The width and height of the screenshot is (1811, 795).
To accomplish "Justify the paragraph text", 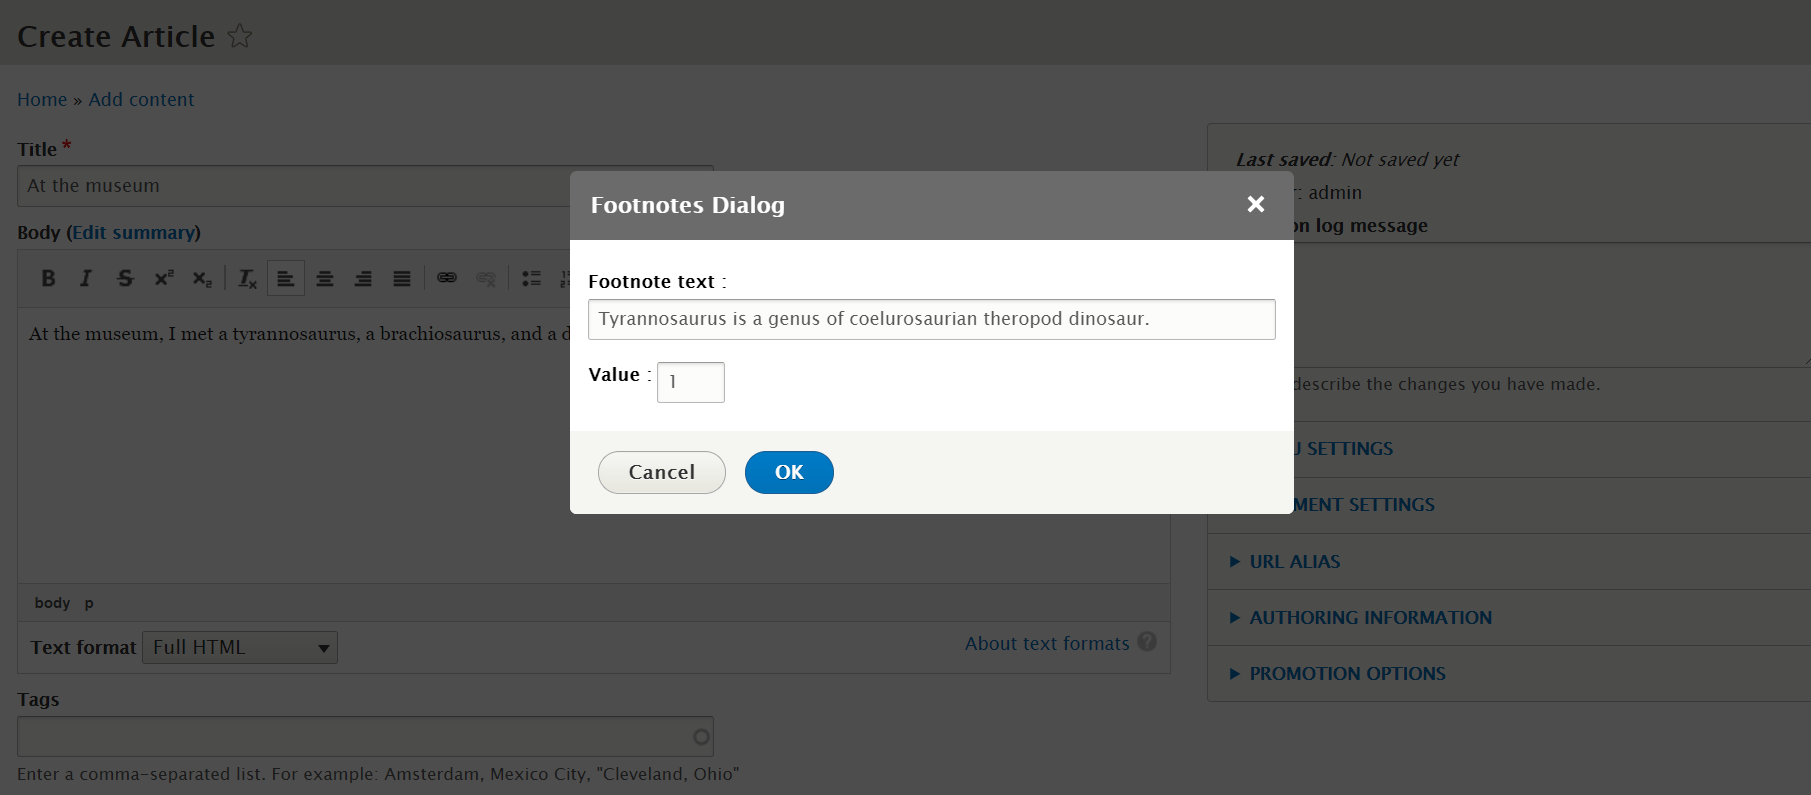I will pyautogui.click(x=402, y=278).
